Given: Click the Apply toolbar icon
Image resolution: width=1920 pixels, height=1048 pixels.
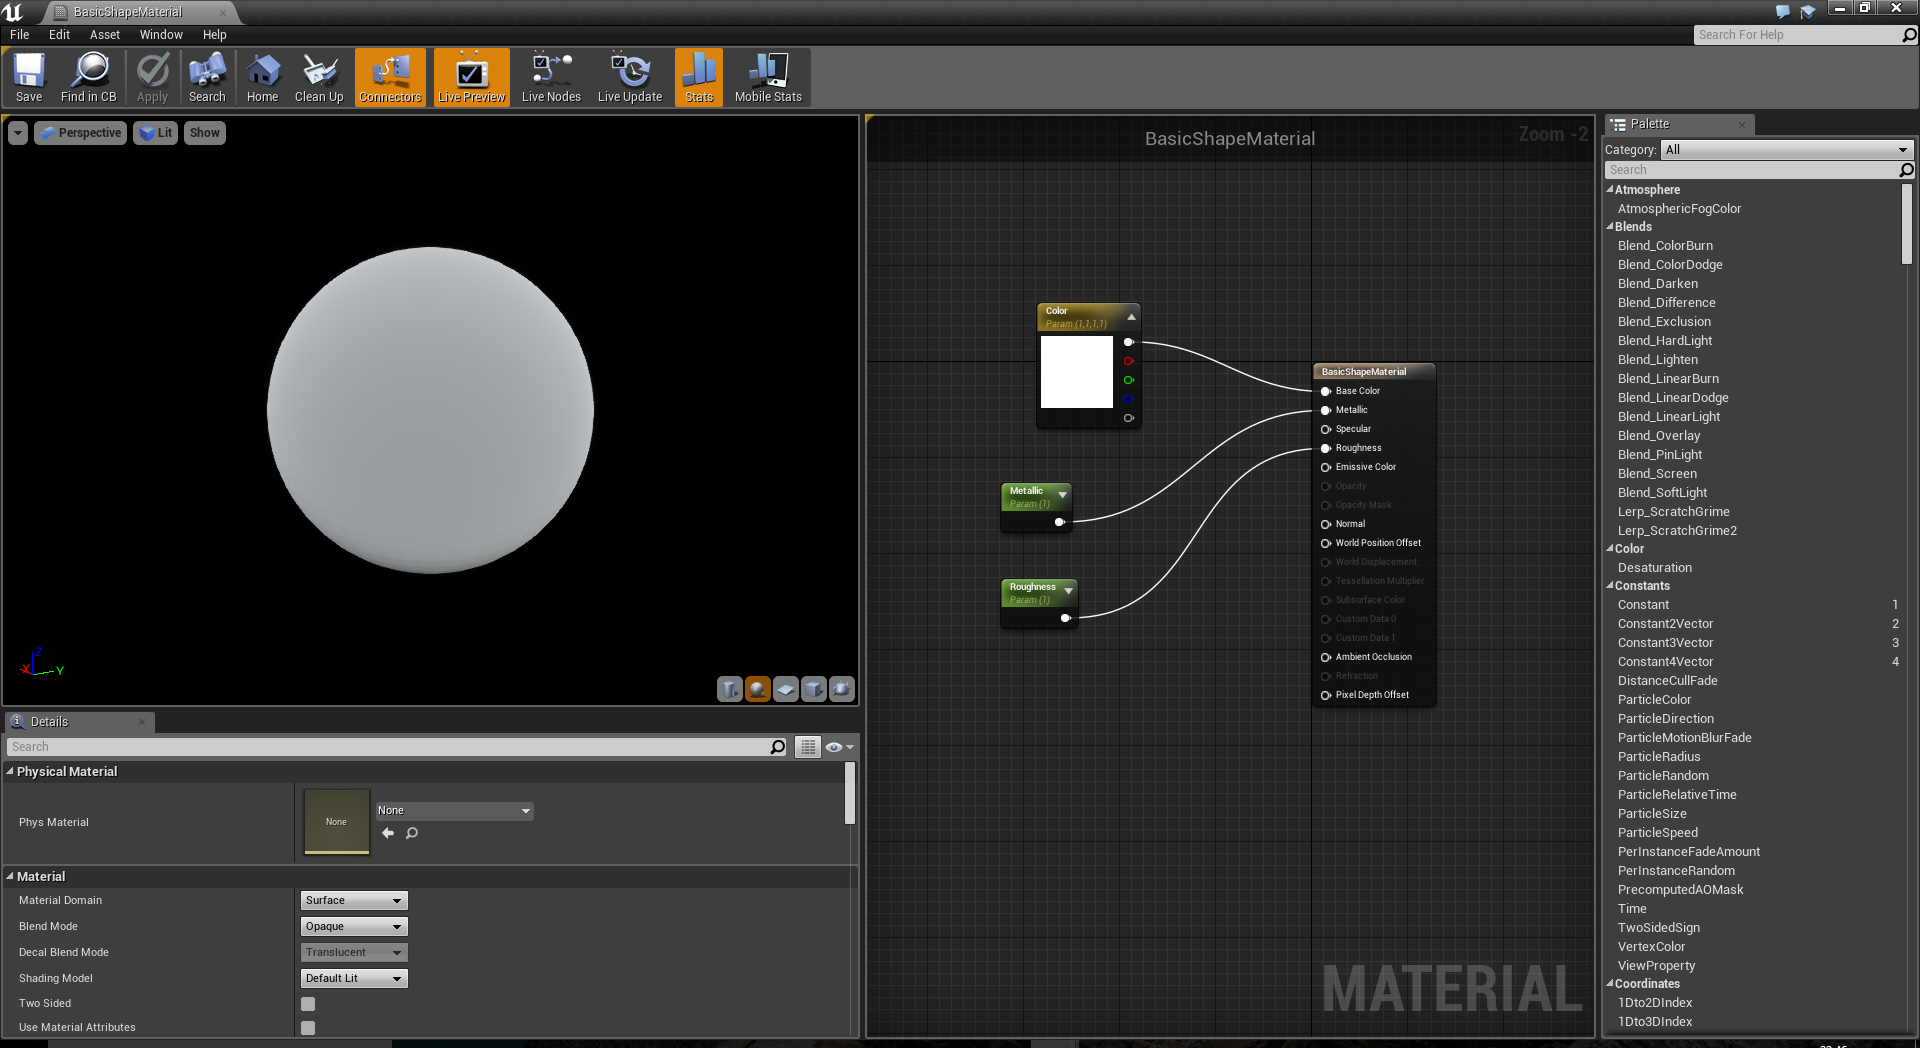Looking at the screenshot, I should (152, 77).
